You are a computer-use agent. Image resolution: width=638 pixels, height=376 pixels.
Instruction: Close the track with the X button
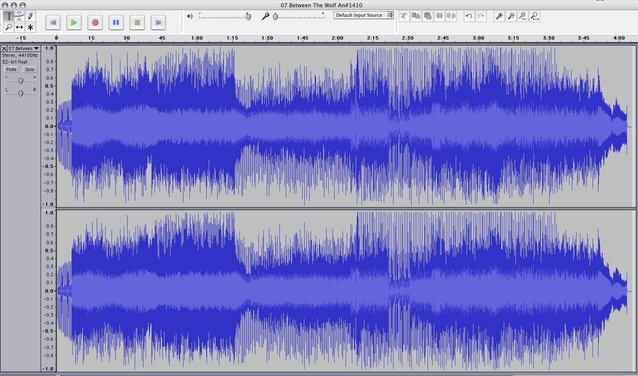point(4,48)
